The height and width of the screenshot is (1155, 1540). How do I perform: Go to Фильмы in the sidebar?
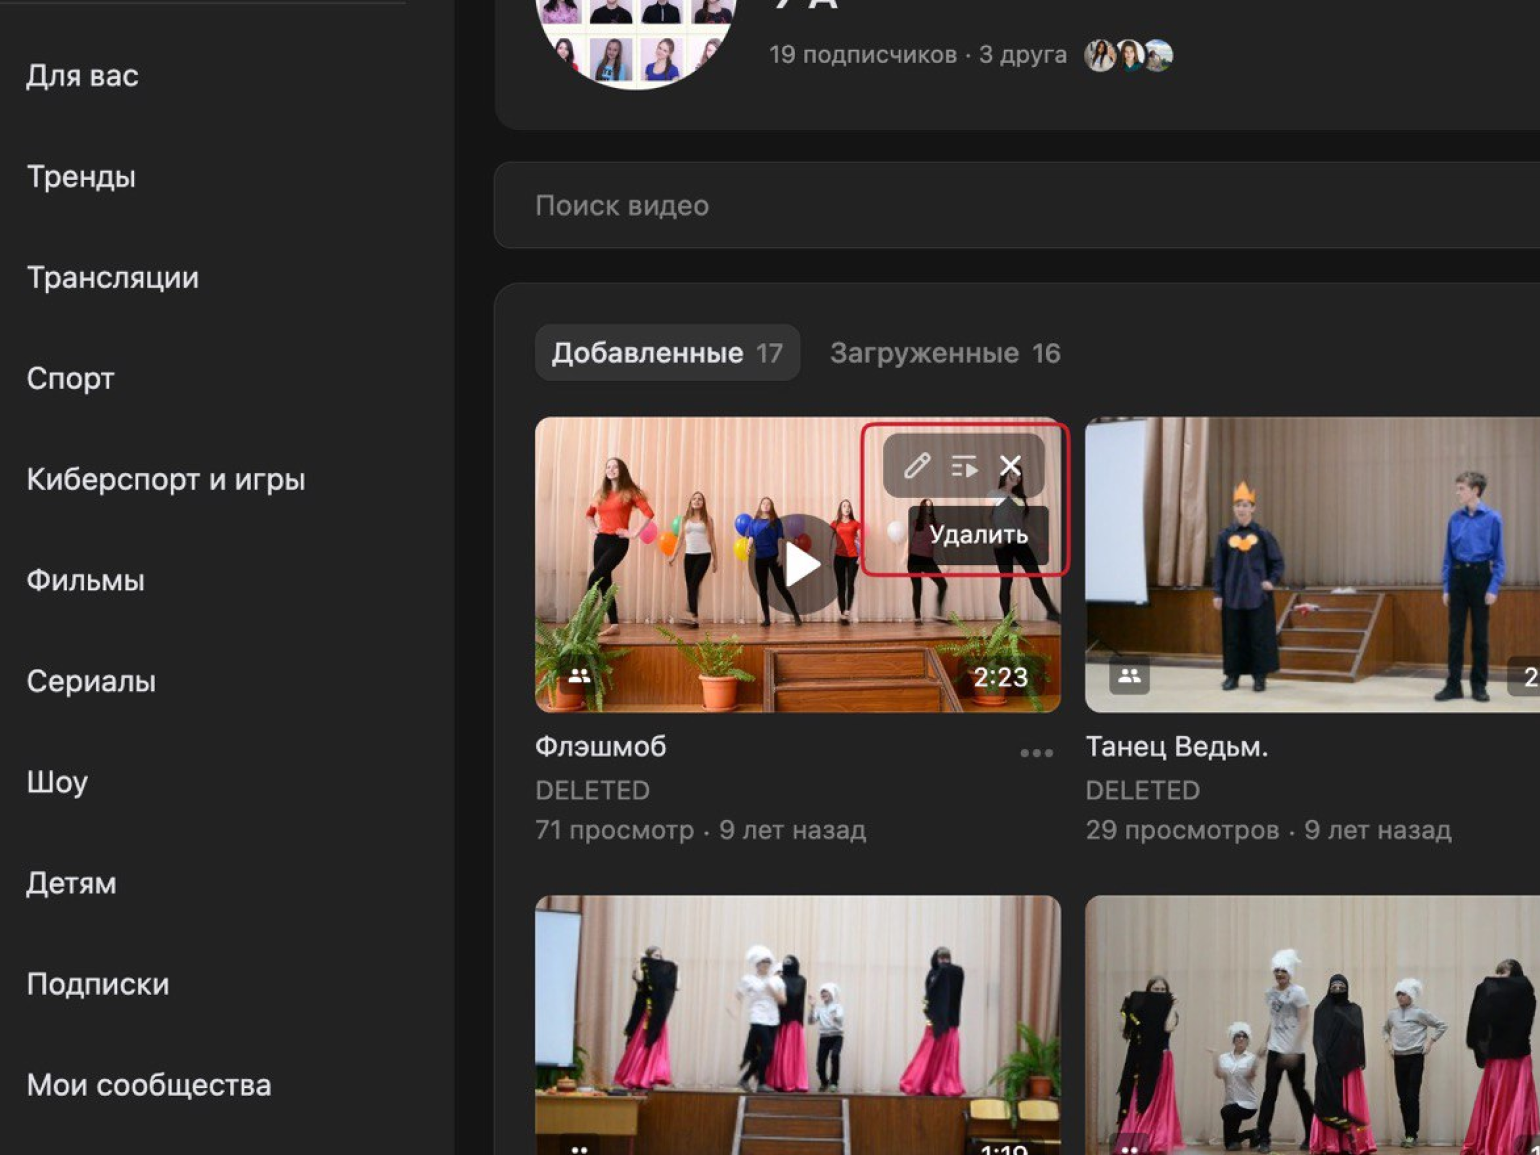point(86,581)
